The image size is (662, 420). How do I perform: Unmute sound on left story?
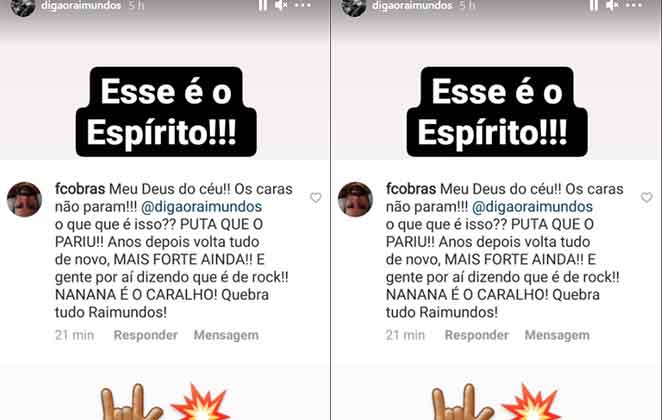click(281, 5)
